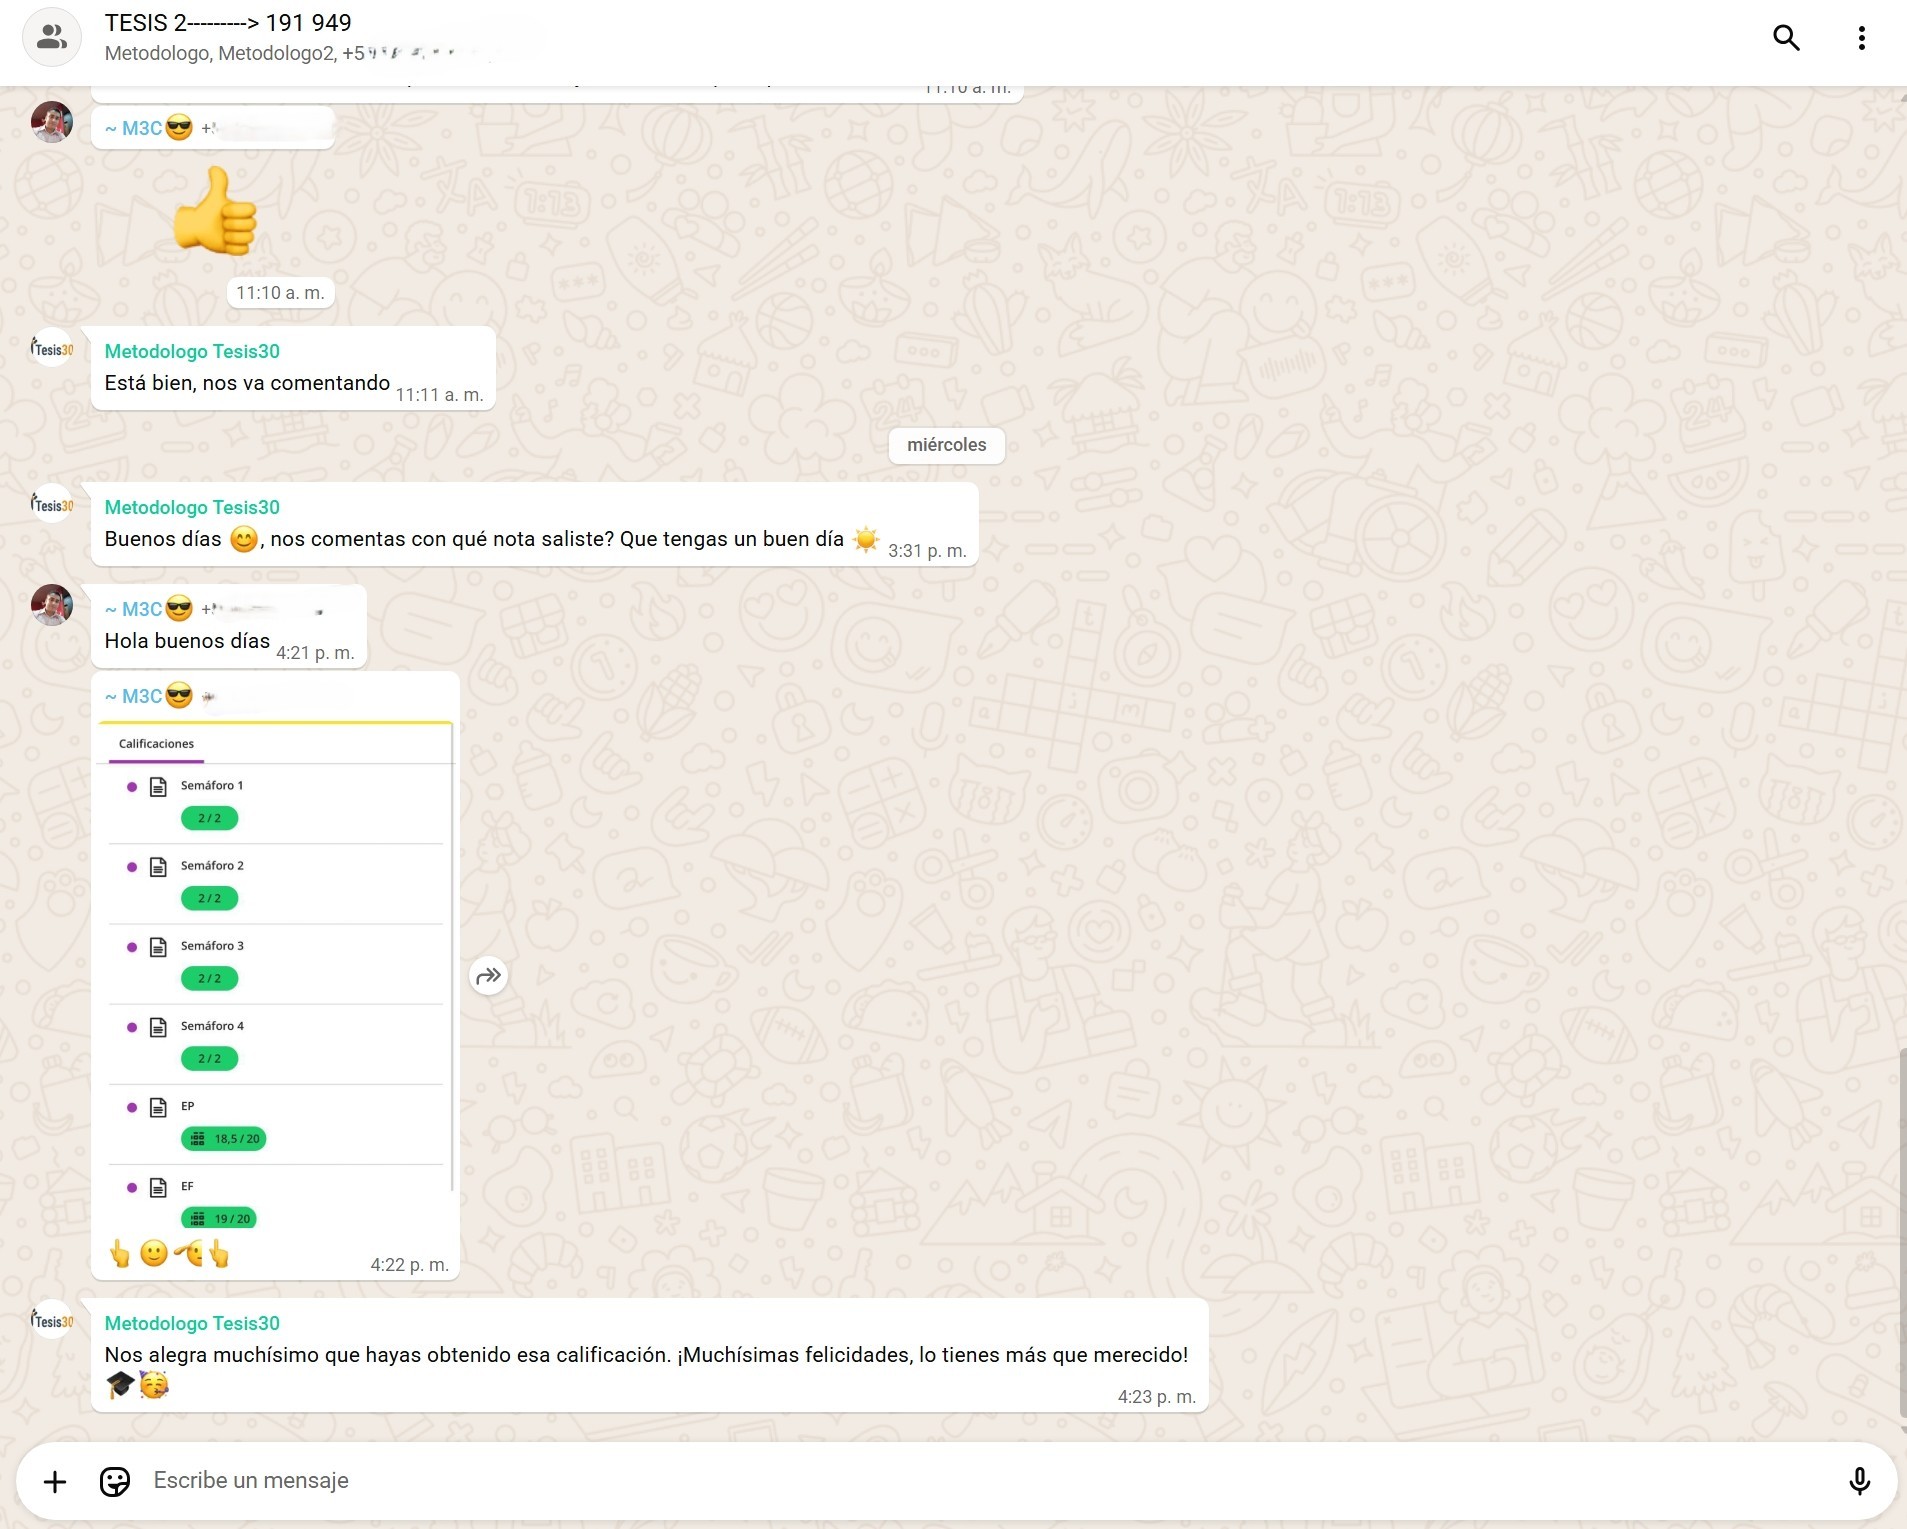Click sender name above 'Buenos días' message
The width and height of the screenshot is (1907, 1529).
[192, 507]
